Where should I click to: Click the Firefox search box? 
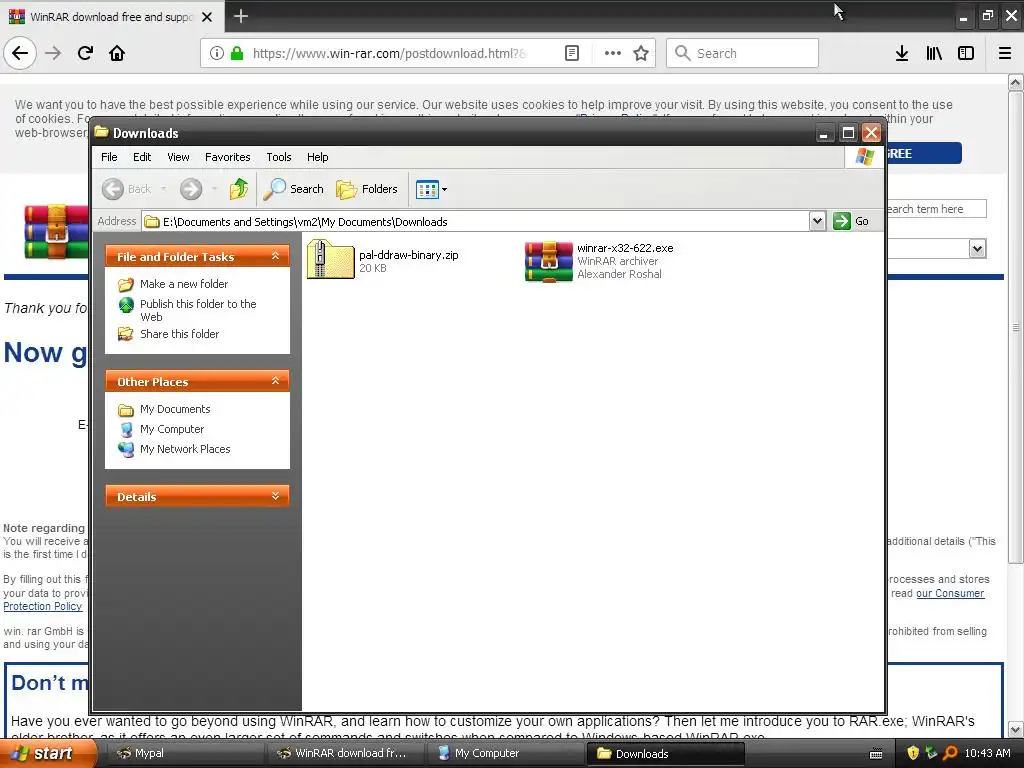pyautogui.click(x=743, y=53)
